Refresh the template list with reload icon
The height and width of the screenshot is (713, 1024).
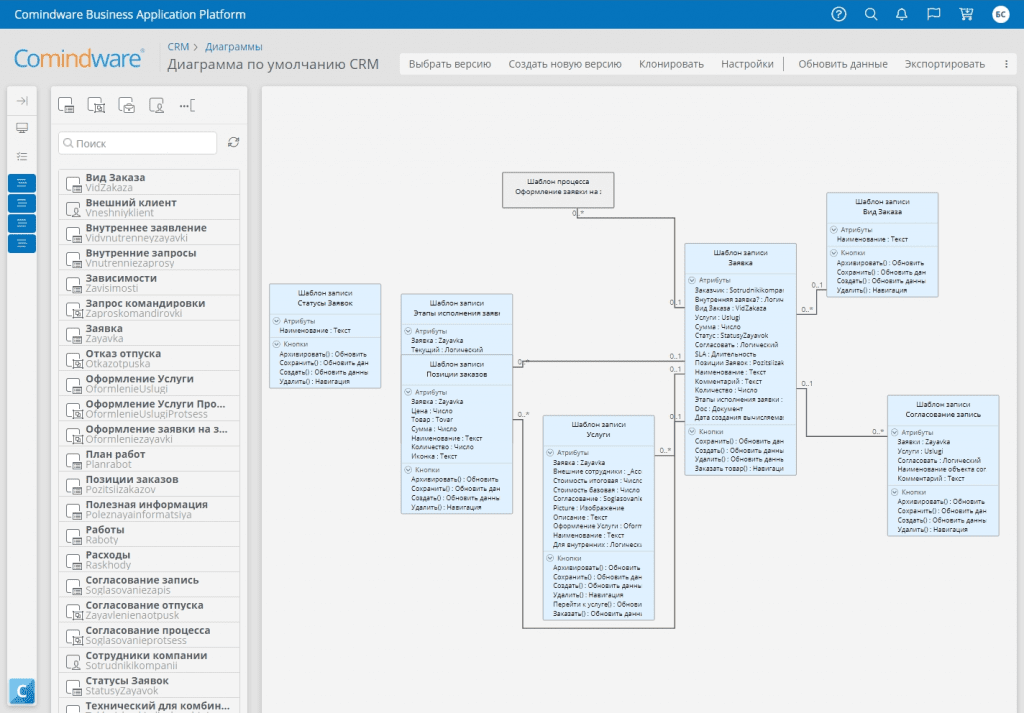pos(234,143)
